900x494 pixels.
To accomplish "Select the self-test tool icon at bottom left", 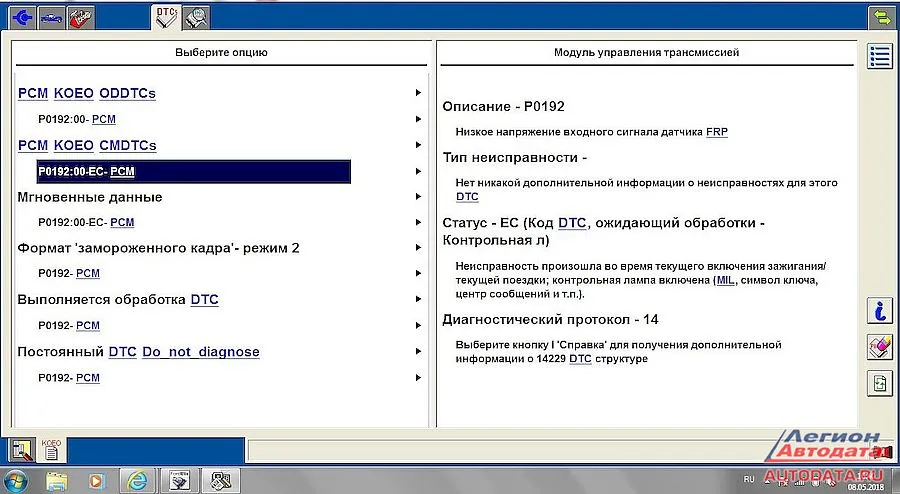I will 22,450.
